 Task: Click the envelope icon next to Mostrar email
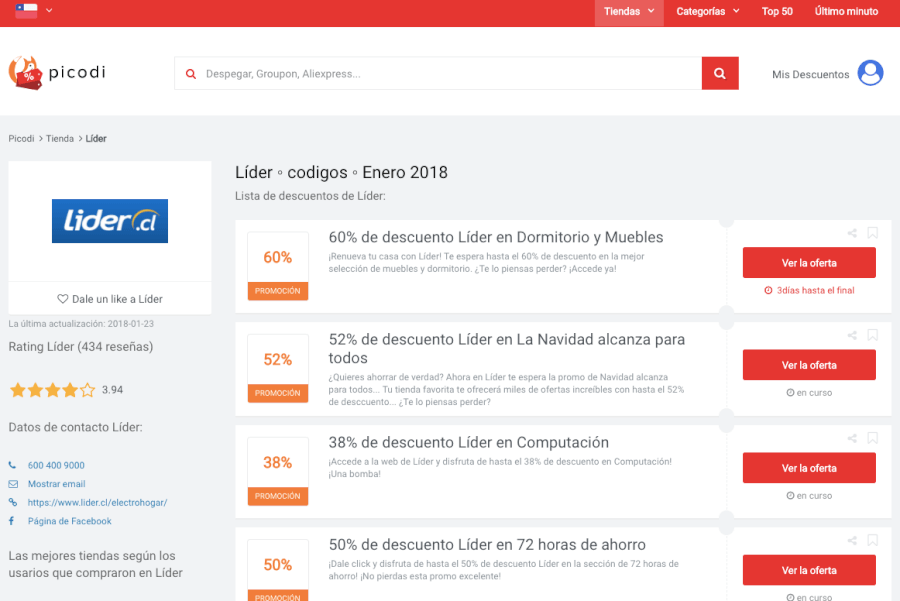tap(13, 484)
